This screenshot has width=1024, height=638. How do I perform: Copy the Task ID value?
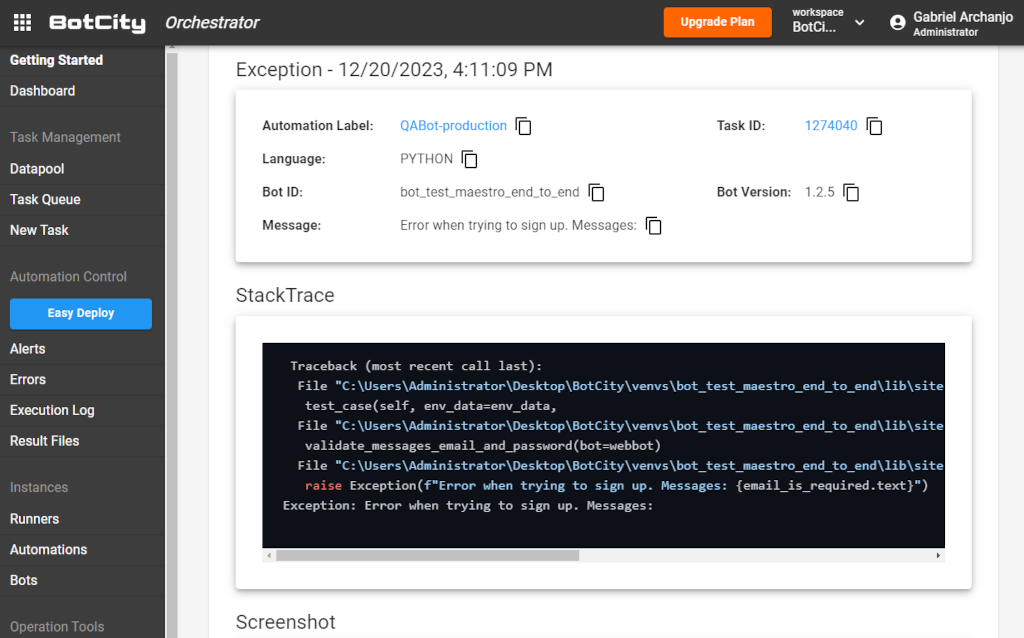tap(874, 126)
